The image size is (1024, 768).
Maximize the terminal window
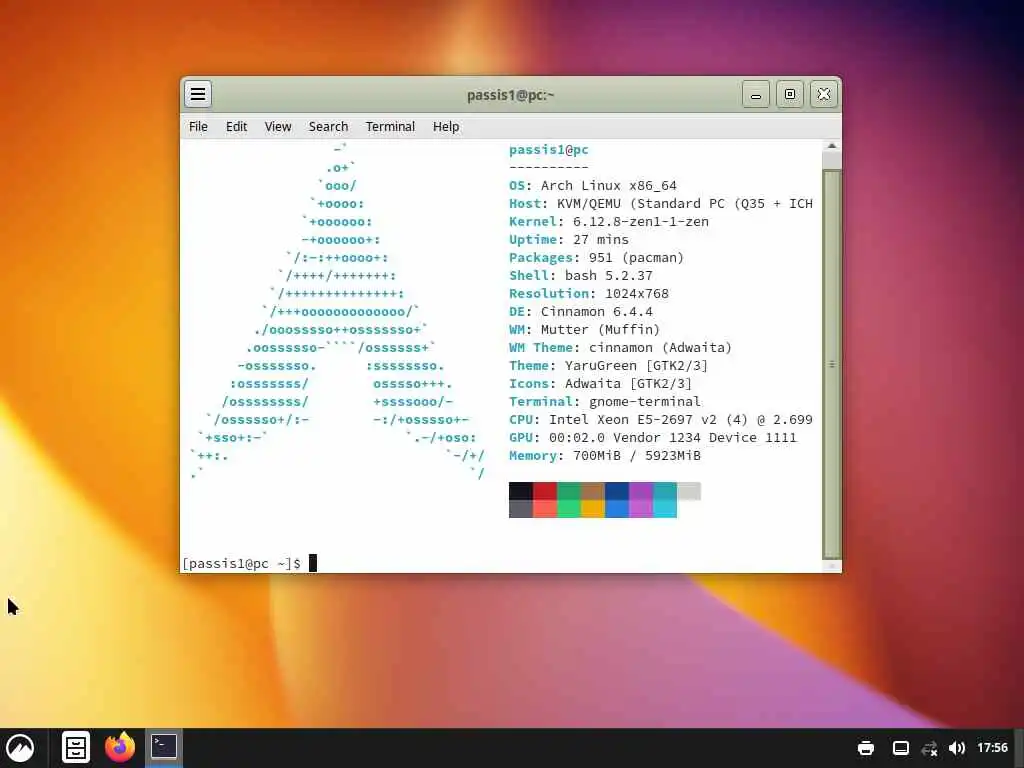coord(790,95)
